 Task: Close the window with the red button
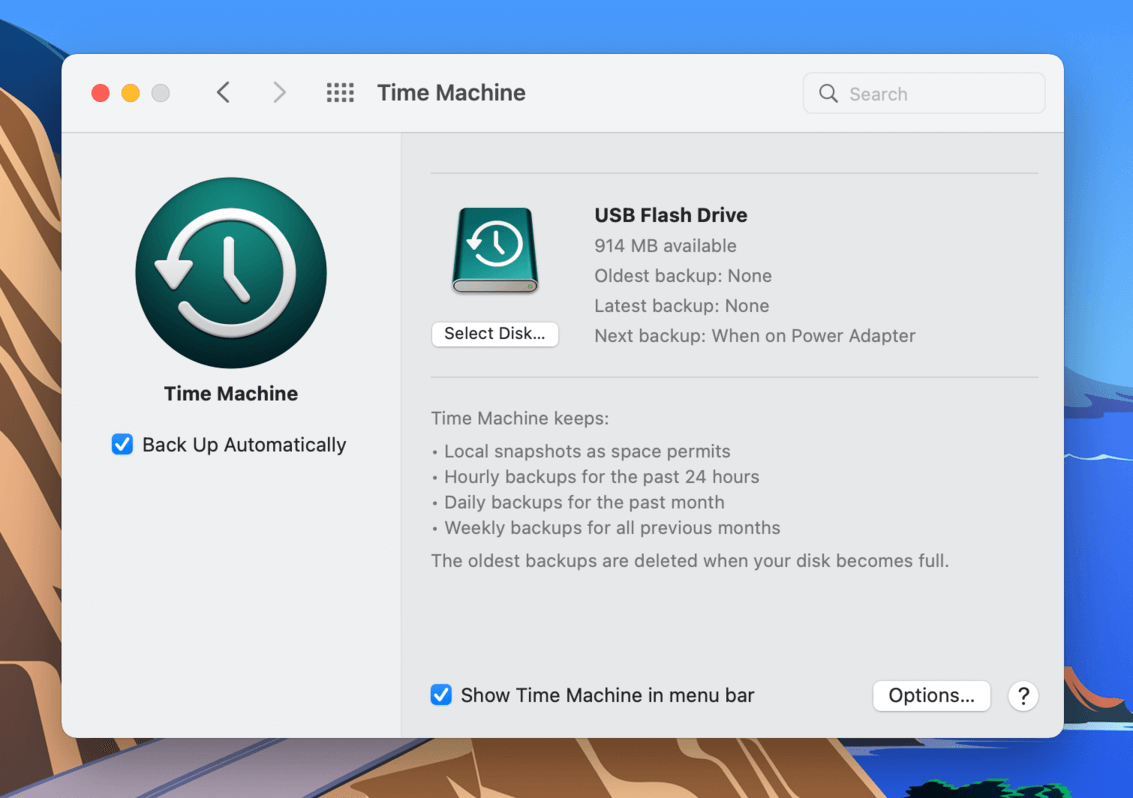point(100,93)
